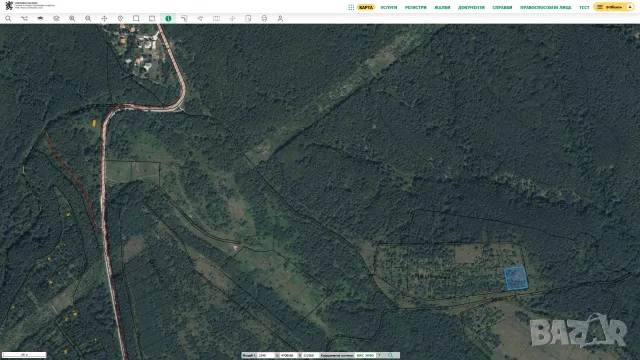
Task: Click the agency lion logo in header
Action: [9, 6]
